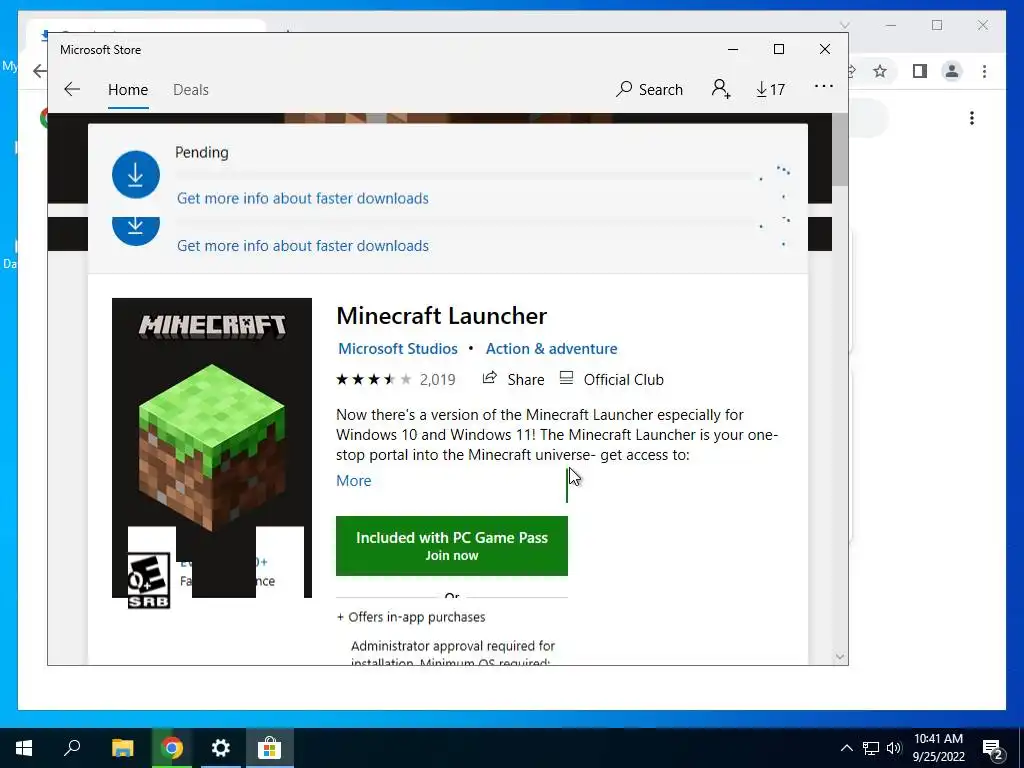Show hidden system tray icons
This screenshot has height=768, width=1024.
pos(846,748)
